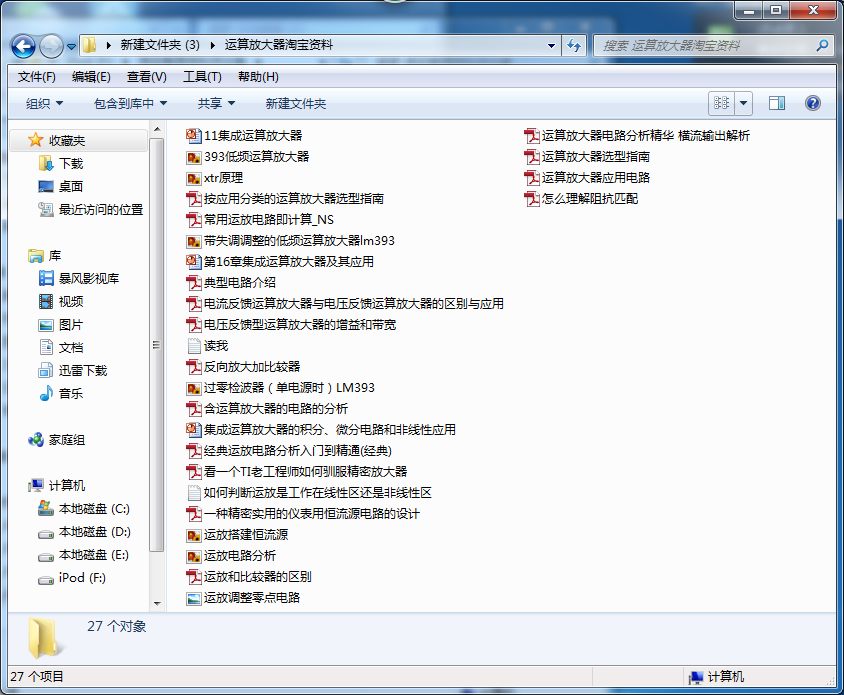Select icon of 带失调调整的低频运算放大器lm393

[x=193, y=241]
